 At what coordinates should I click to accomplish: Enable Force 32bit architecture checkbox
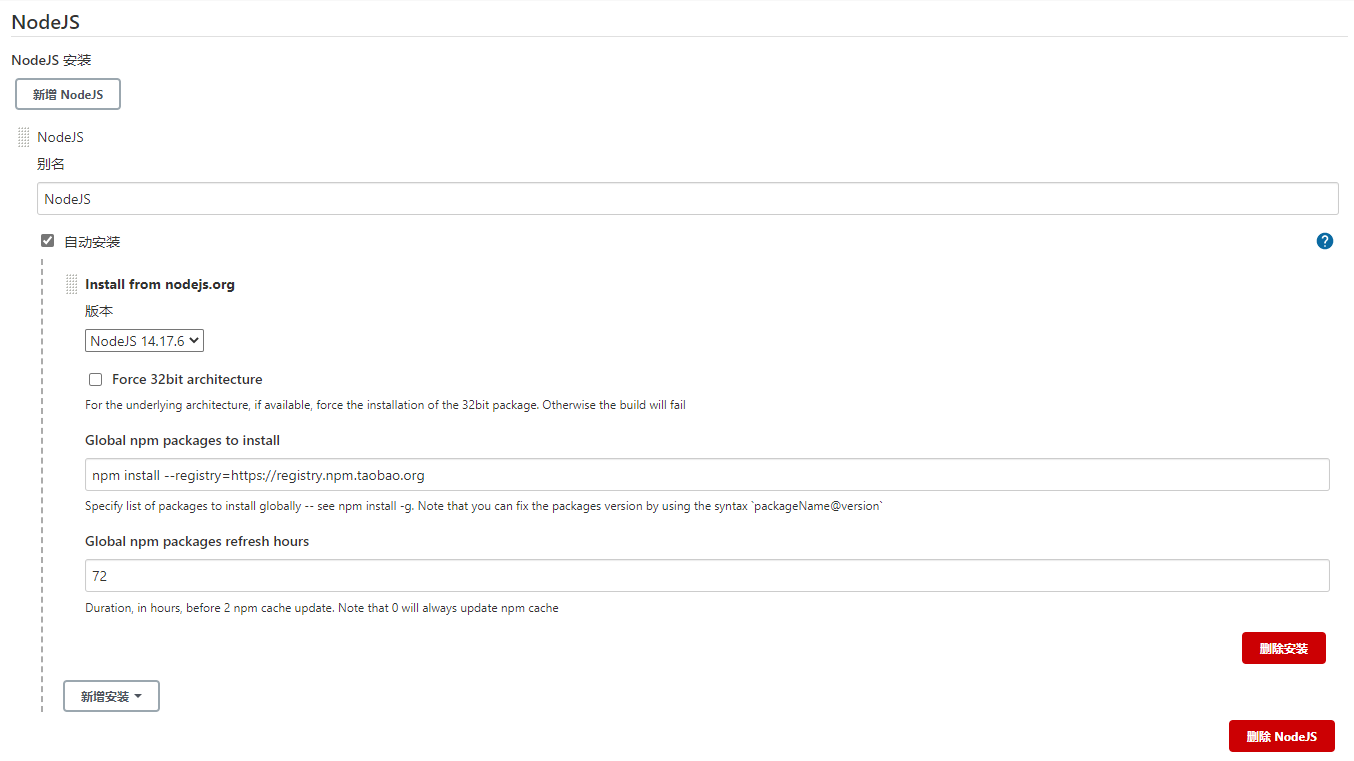[96, 380]
